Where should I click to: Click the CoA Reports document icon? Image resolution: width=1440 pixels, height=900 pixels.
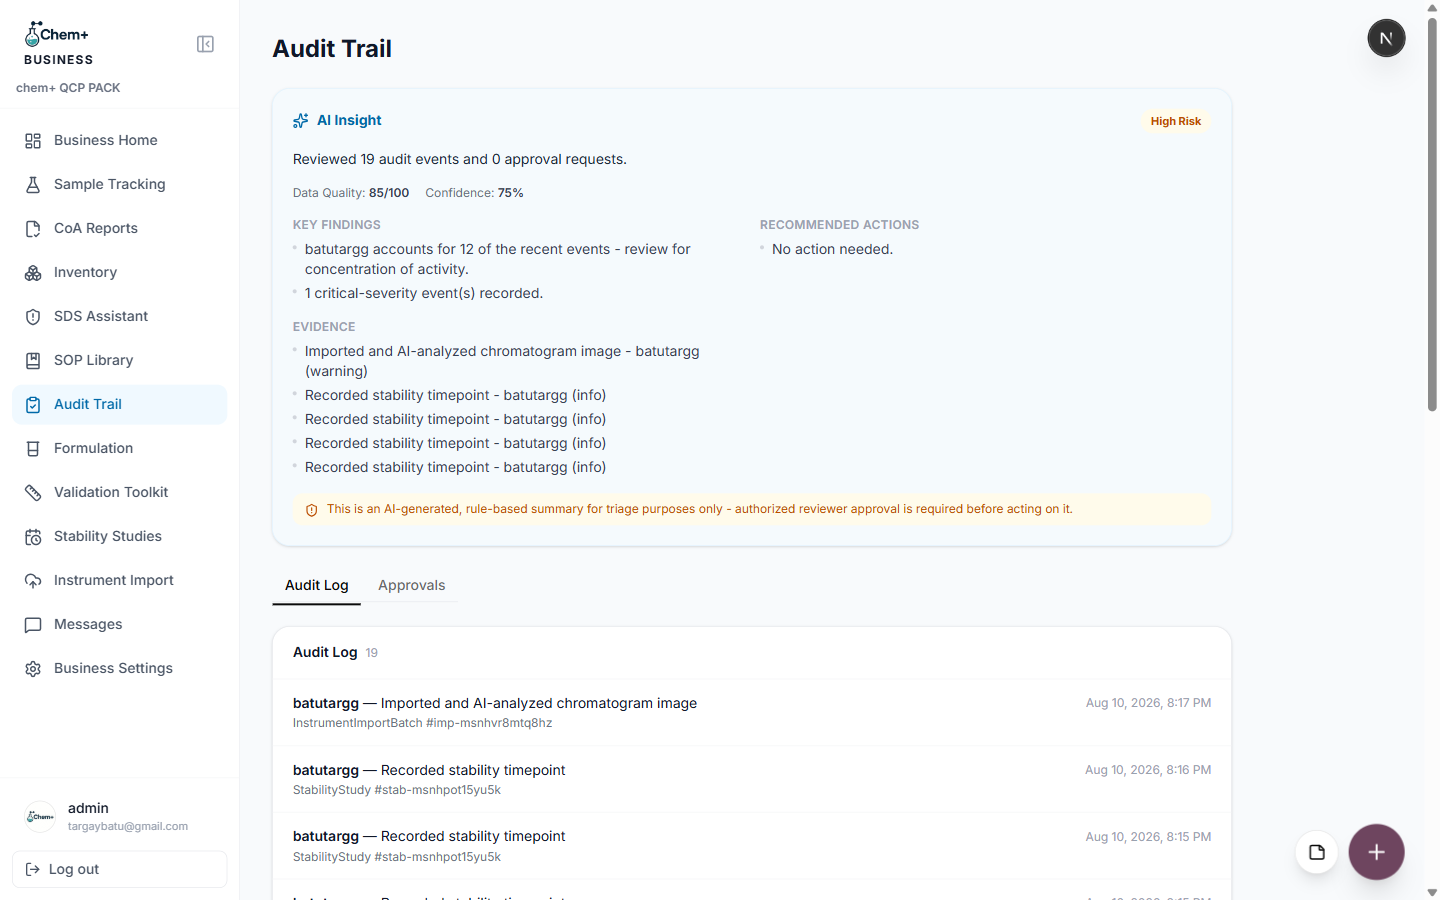tap(33, 229)
